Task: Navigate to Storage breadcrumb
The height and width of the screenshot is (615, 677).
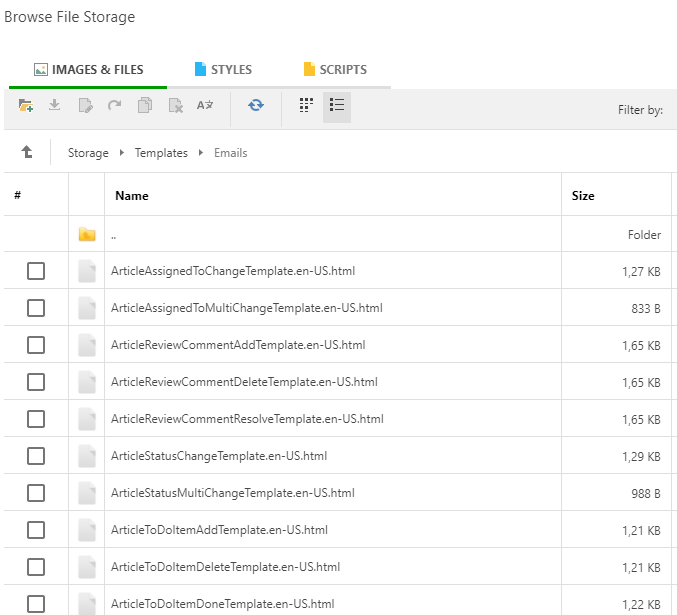Action: pyautogui.click(x=88, y=153)
